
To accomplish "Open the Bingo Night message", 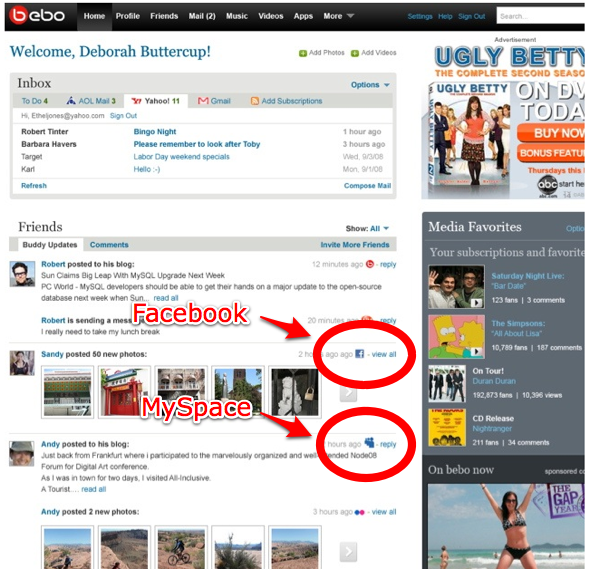I will click(155, 132).
